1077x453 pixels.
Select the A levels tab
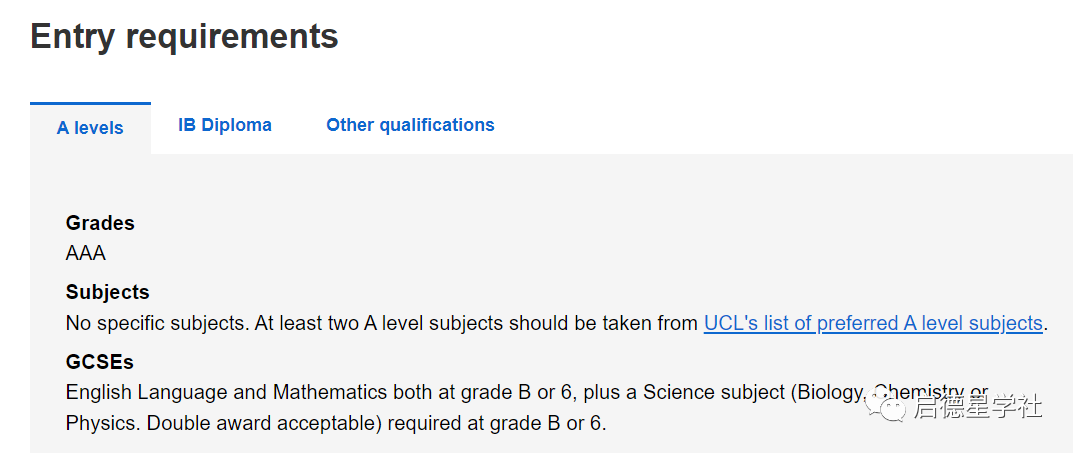pos(90,128)
